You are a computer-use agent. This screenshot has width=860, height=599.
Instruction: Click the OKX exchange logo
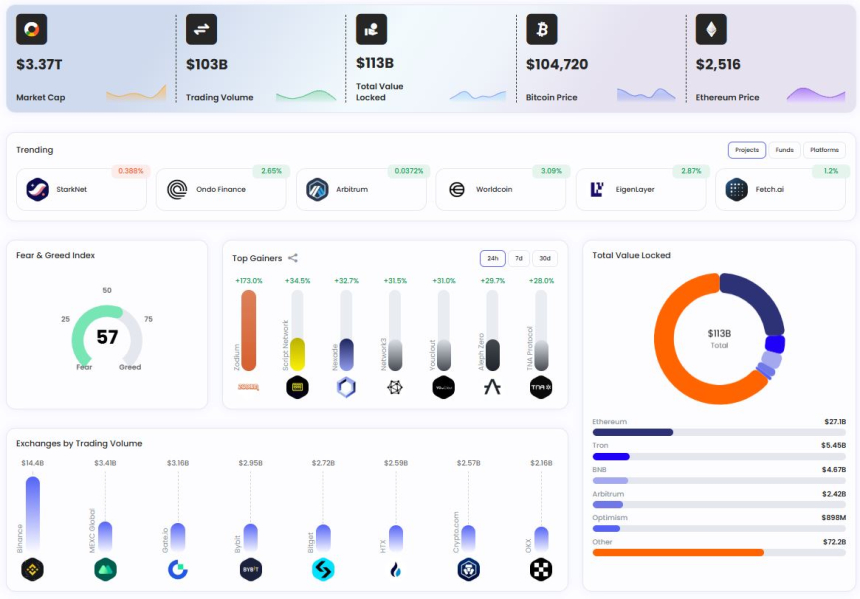541,569
